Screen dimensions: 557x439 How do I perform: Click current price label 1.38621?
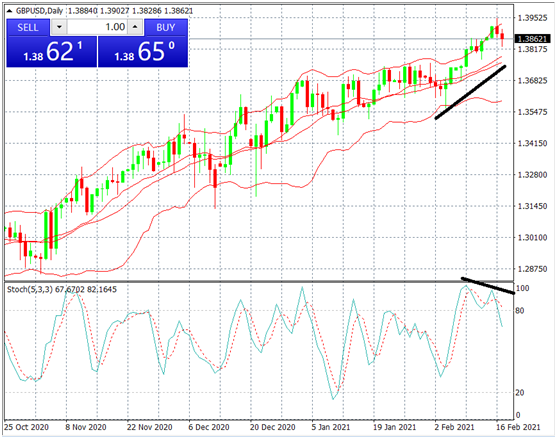(532, 39)
